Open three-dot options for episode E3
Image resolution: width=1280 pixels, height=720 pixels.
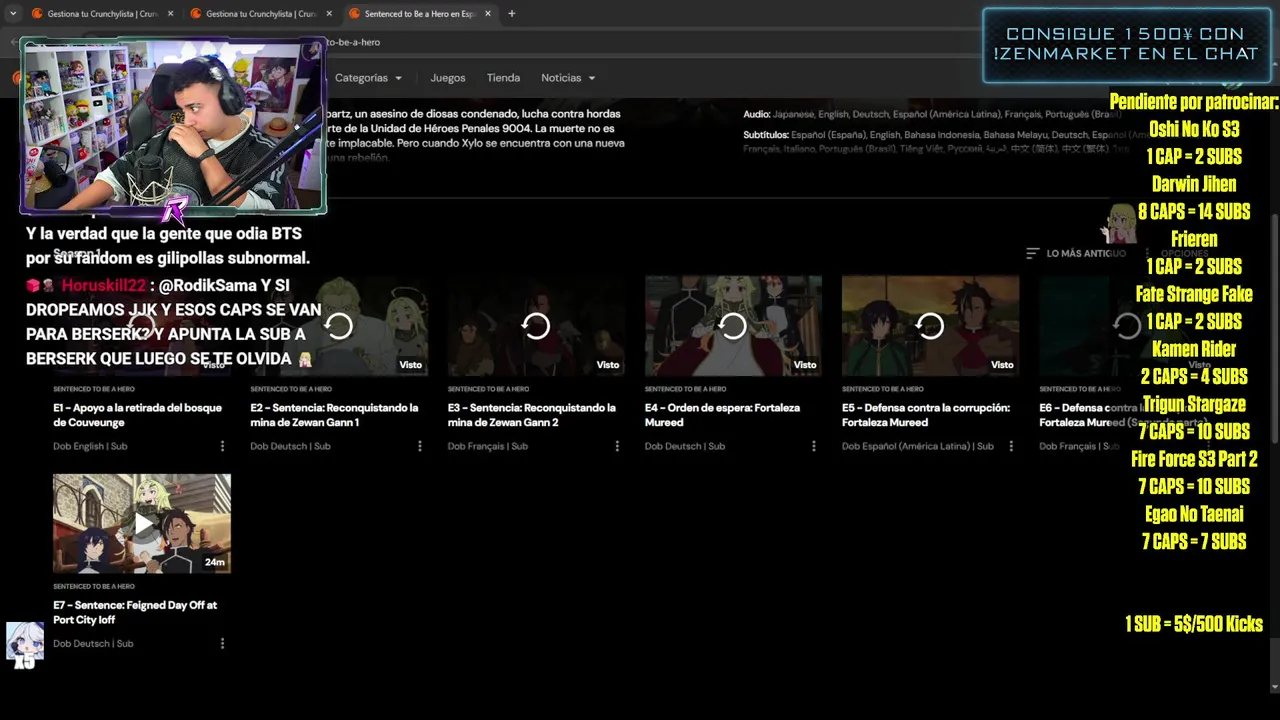616,446
